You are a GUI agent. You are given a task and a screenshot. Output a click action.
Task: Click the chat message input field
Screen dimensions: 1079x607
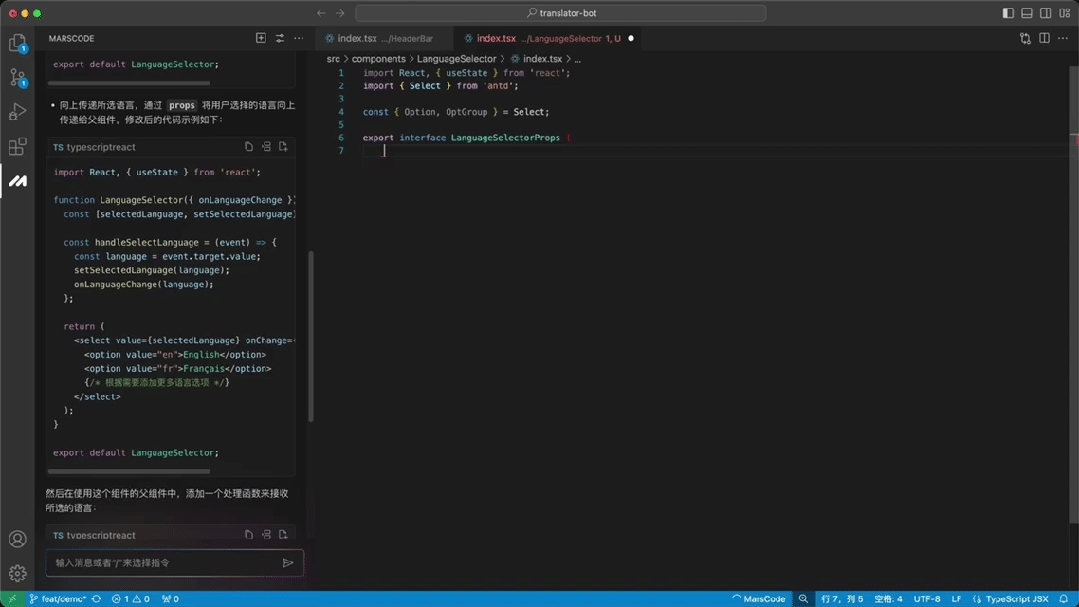point(160,563)
